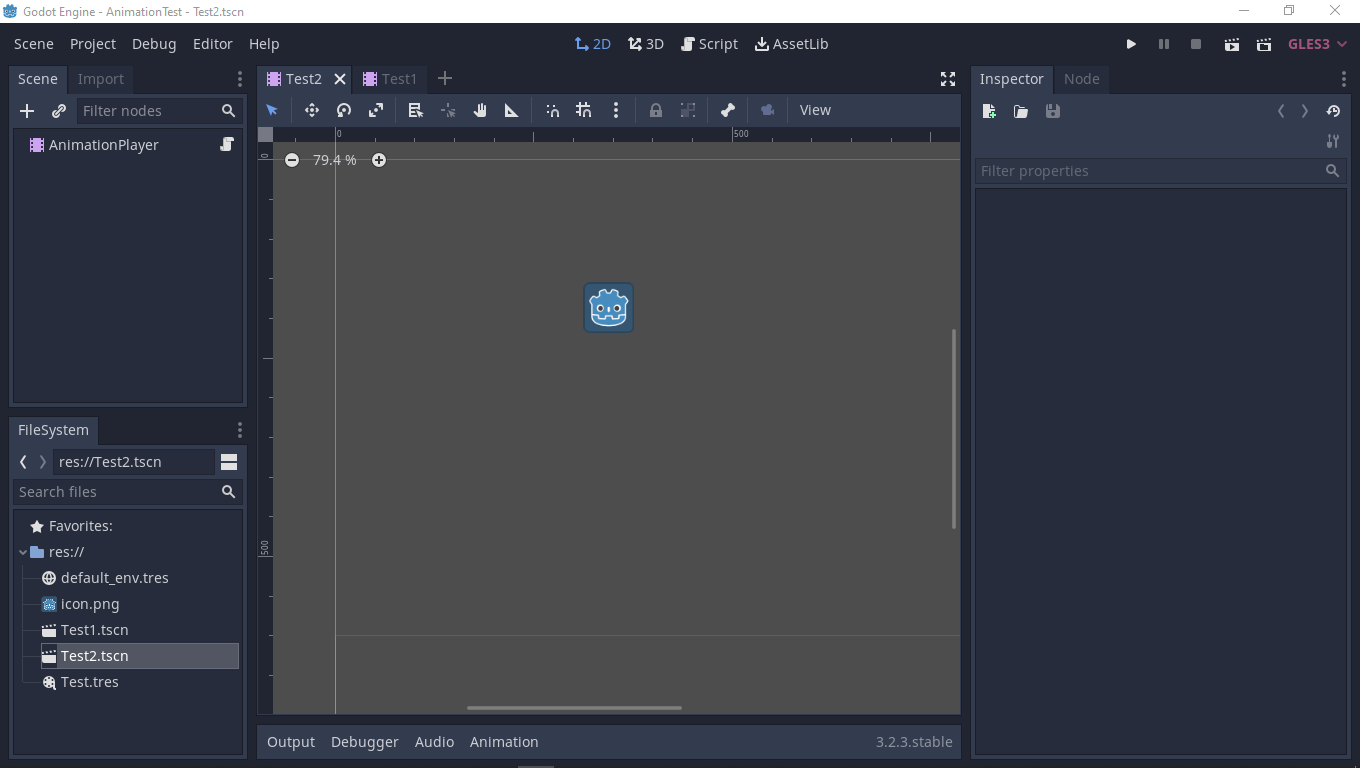Select the Rotate mode tool
Viewport: 1360px width, 768px height.
click(344, 110)
